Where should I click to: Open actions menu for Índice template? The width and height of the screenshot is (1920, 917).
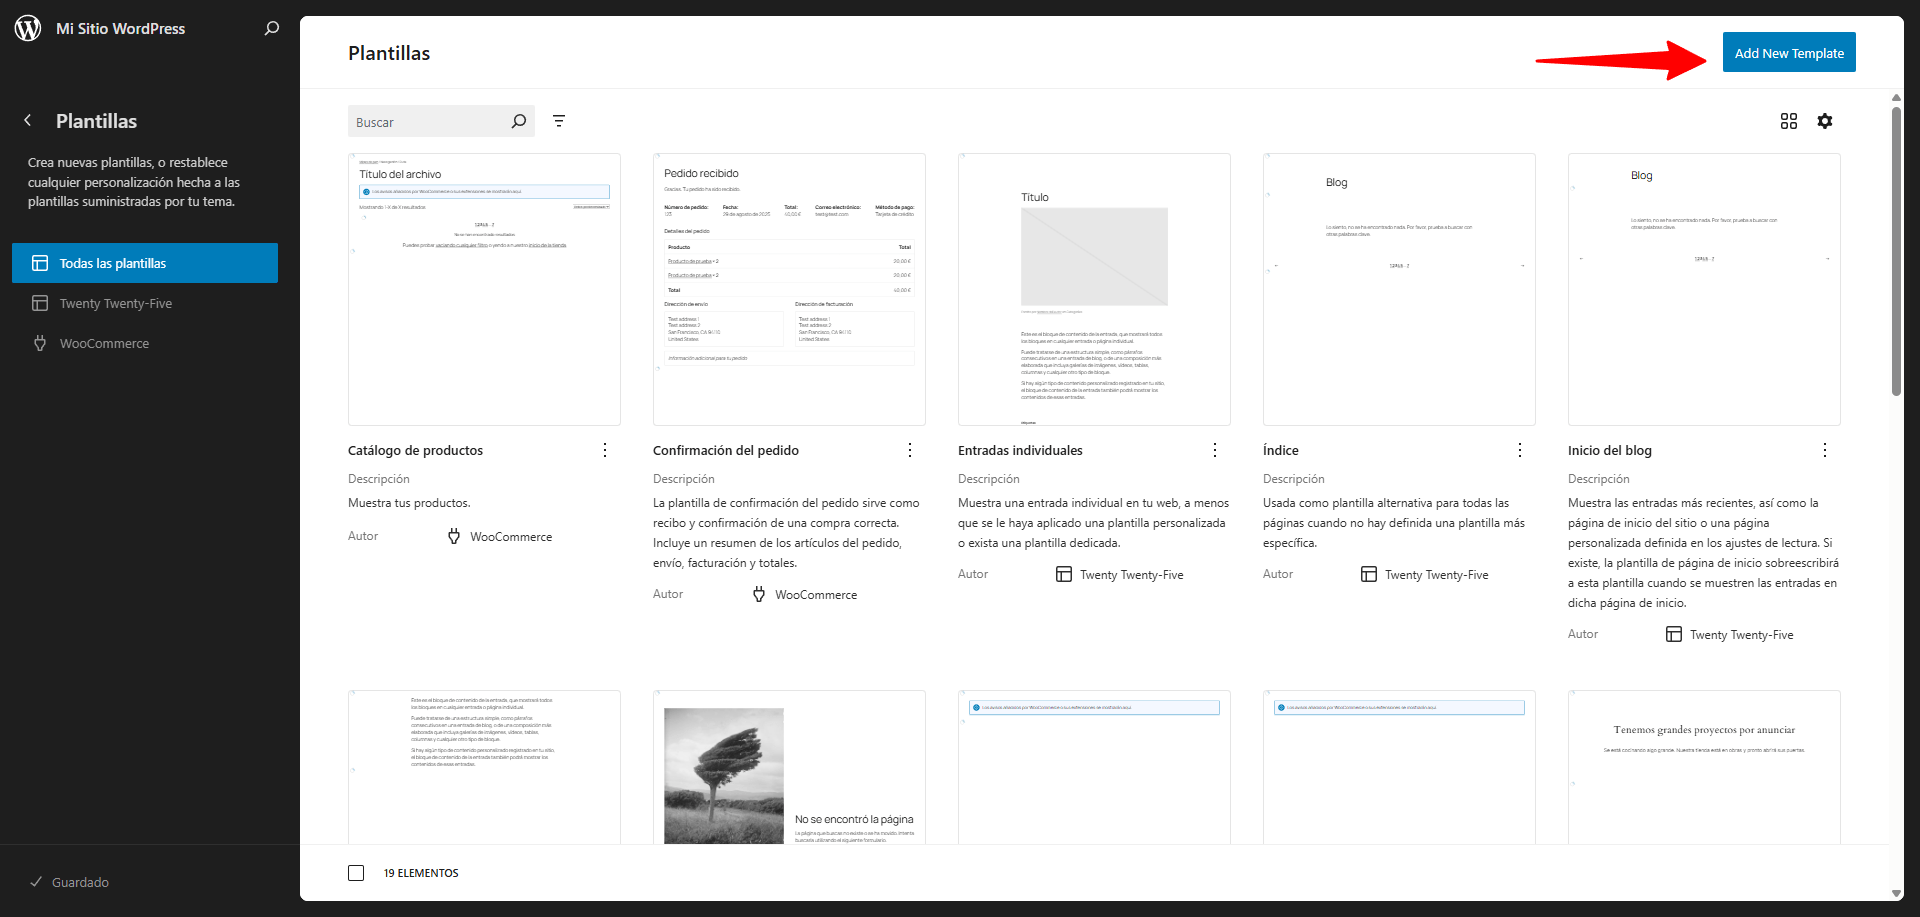pyautogui.click(x=1520, y=450)
